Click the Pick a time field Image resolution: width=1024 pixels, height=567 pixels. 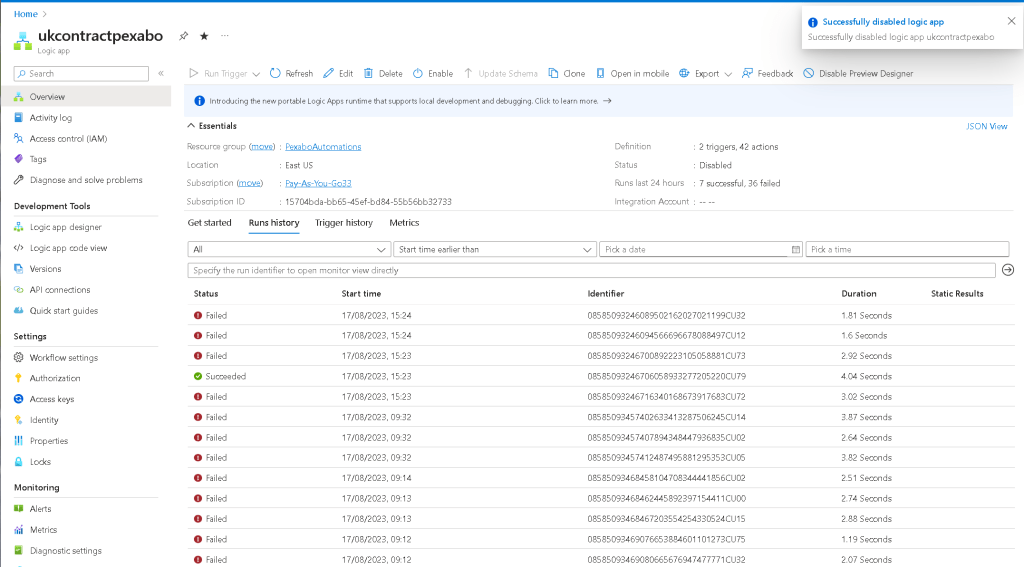coord(907,250)
